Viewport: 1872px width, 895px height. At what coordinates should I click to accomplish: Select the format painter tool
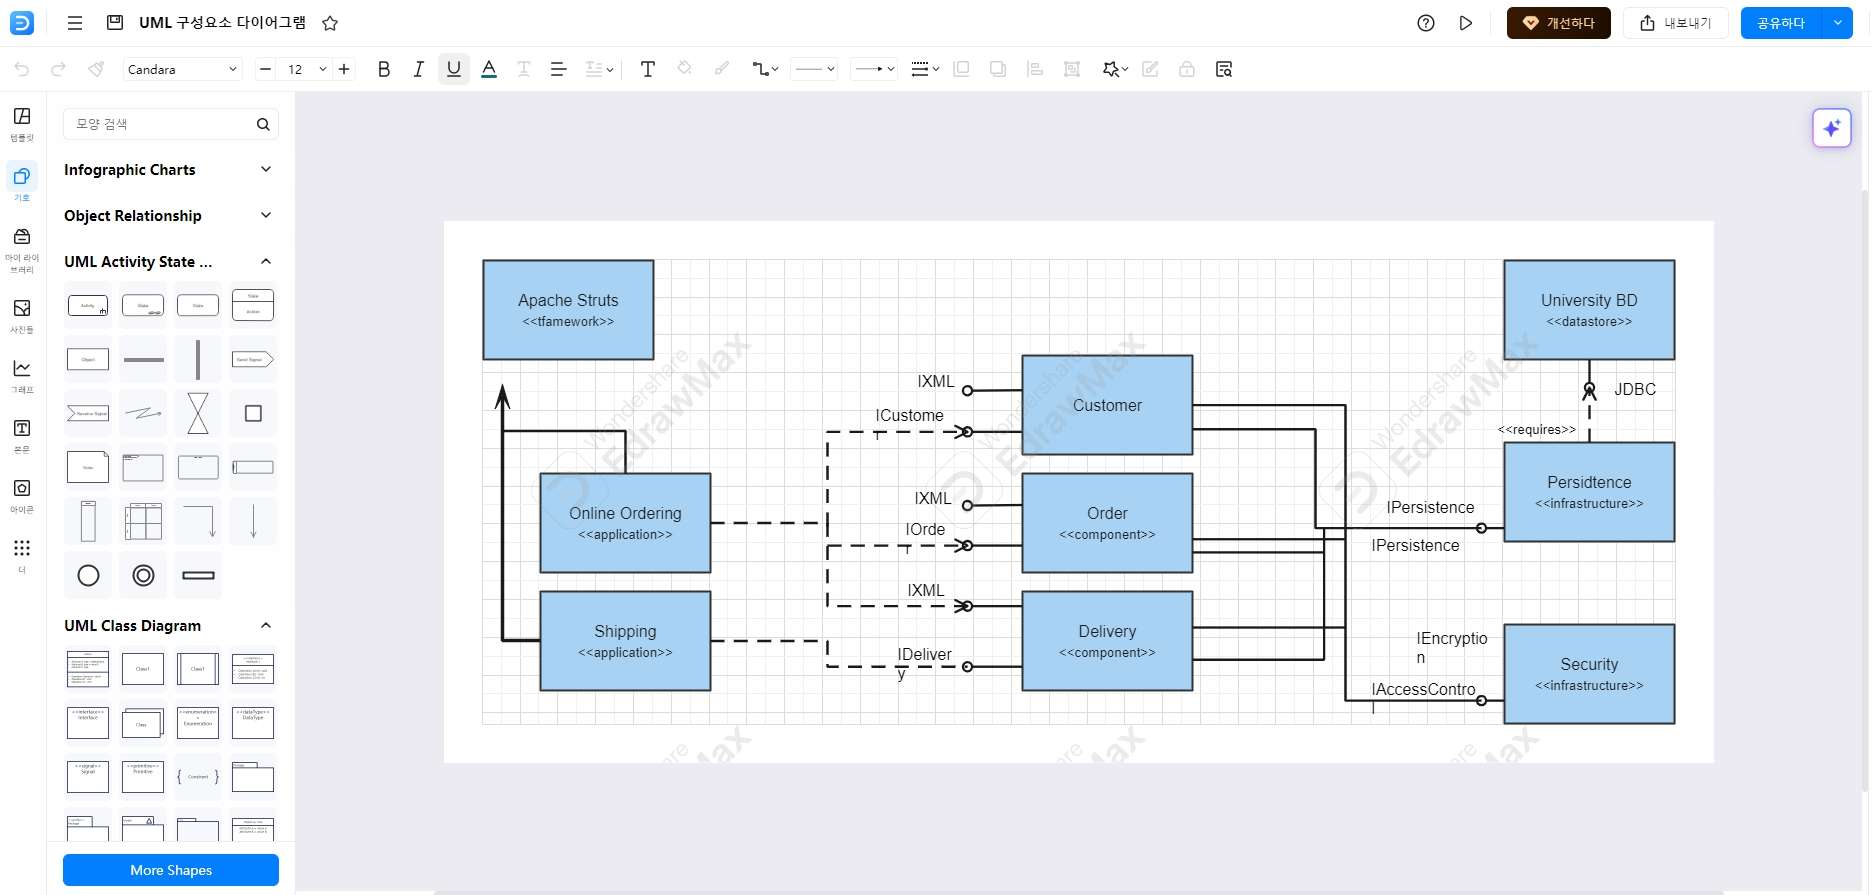[x=96, y=69]
